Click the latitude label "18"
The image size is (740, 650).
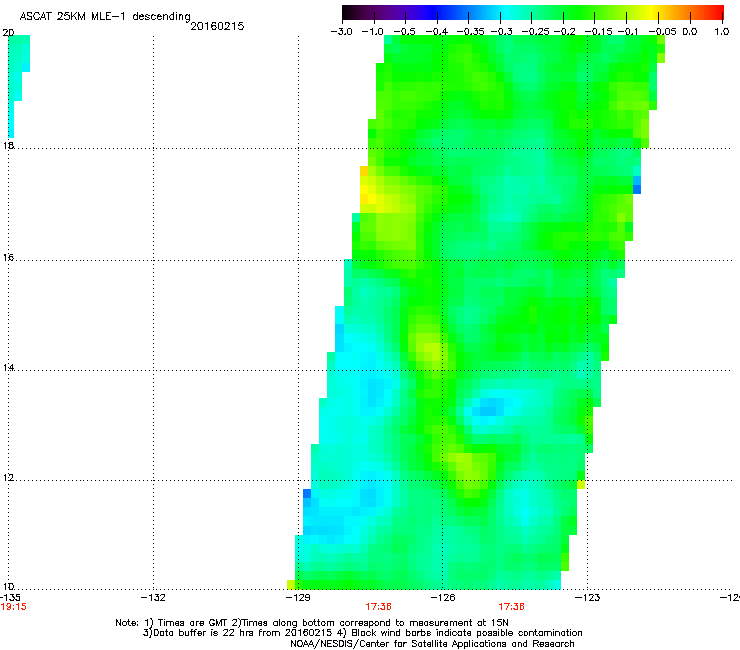[x=8, y=145]
